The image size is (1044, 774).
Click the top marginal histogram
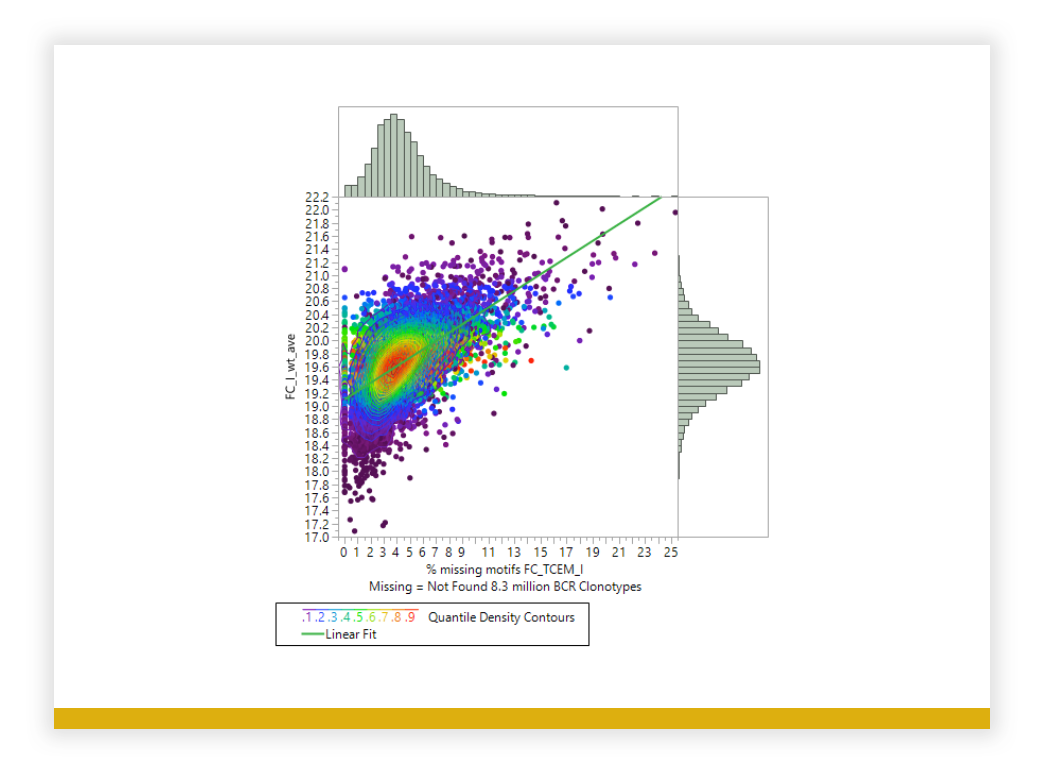[x=508, y=152]
